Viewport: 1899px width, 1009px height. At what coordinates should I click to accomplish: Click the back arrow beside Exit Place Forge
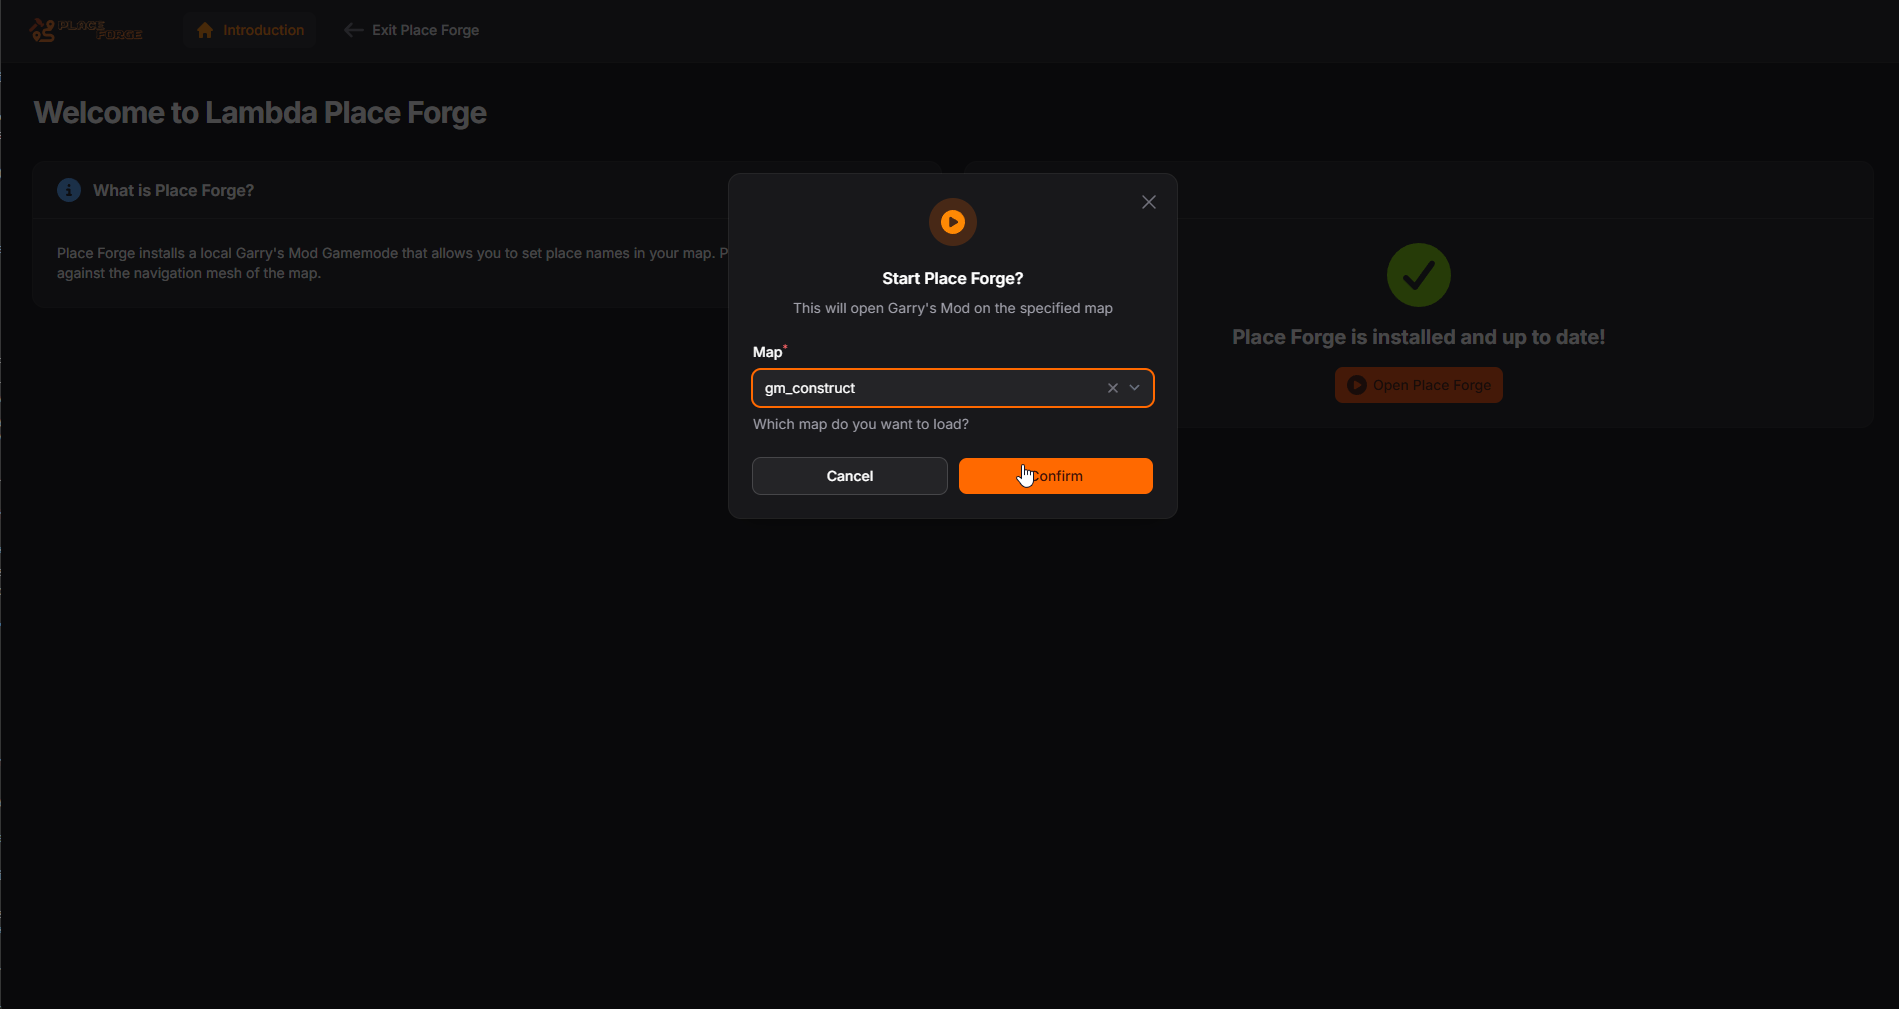point(353,30)
